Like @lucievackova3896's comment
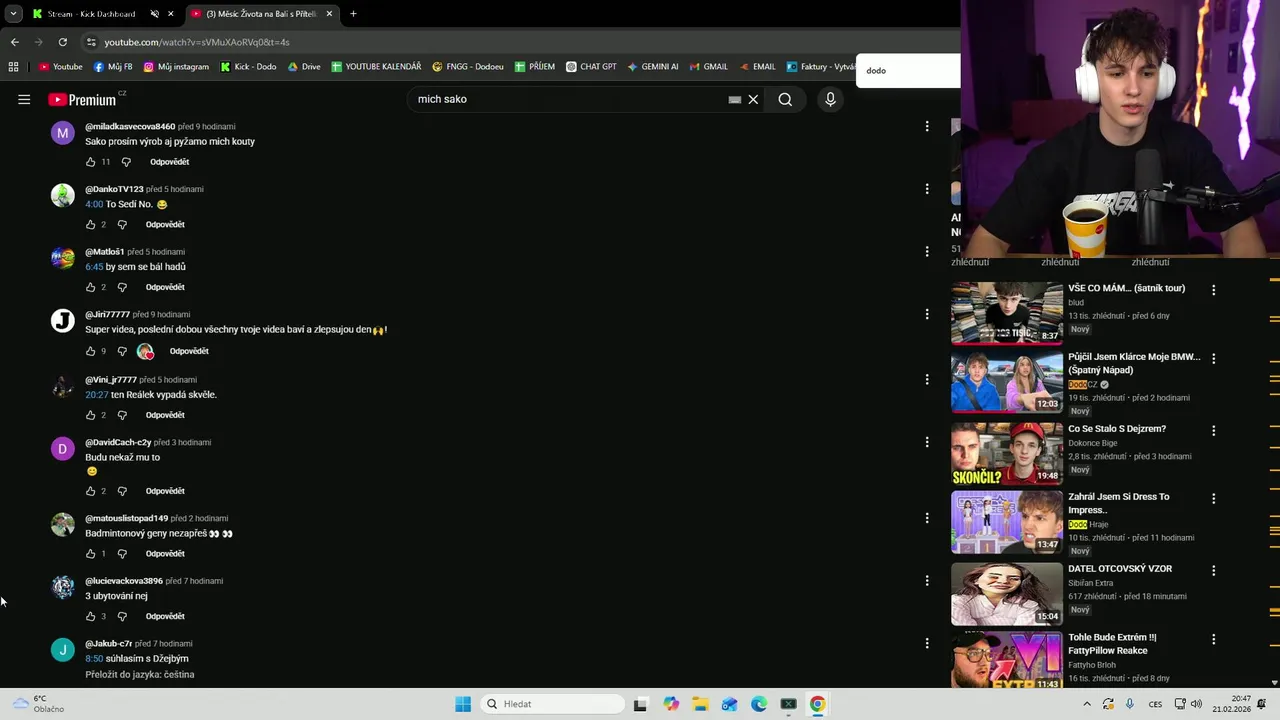 coord(91,617)
